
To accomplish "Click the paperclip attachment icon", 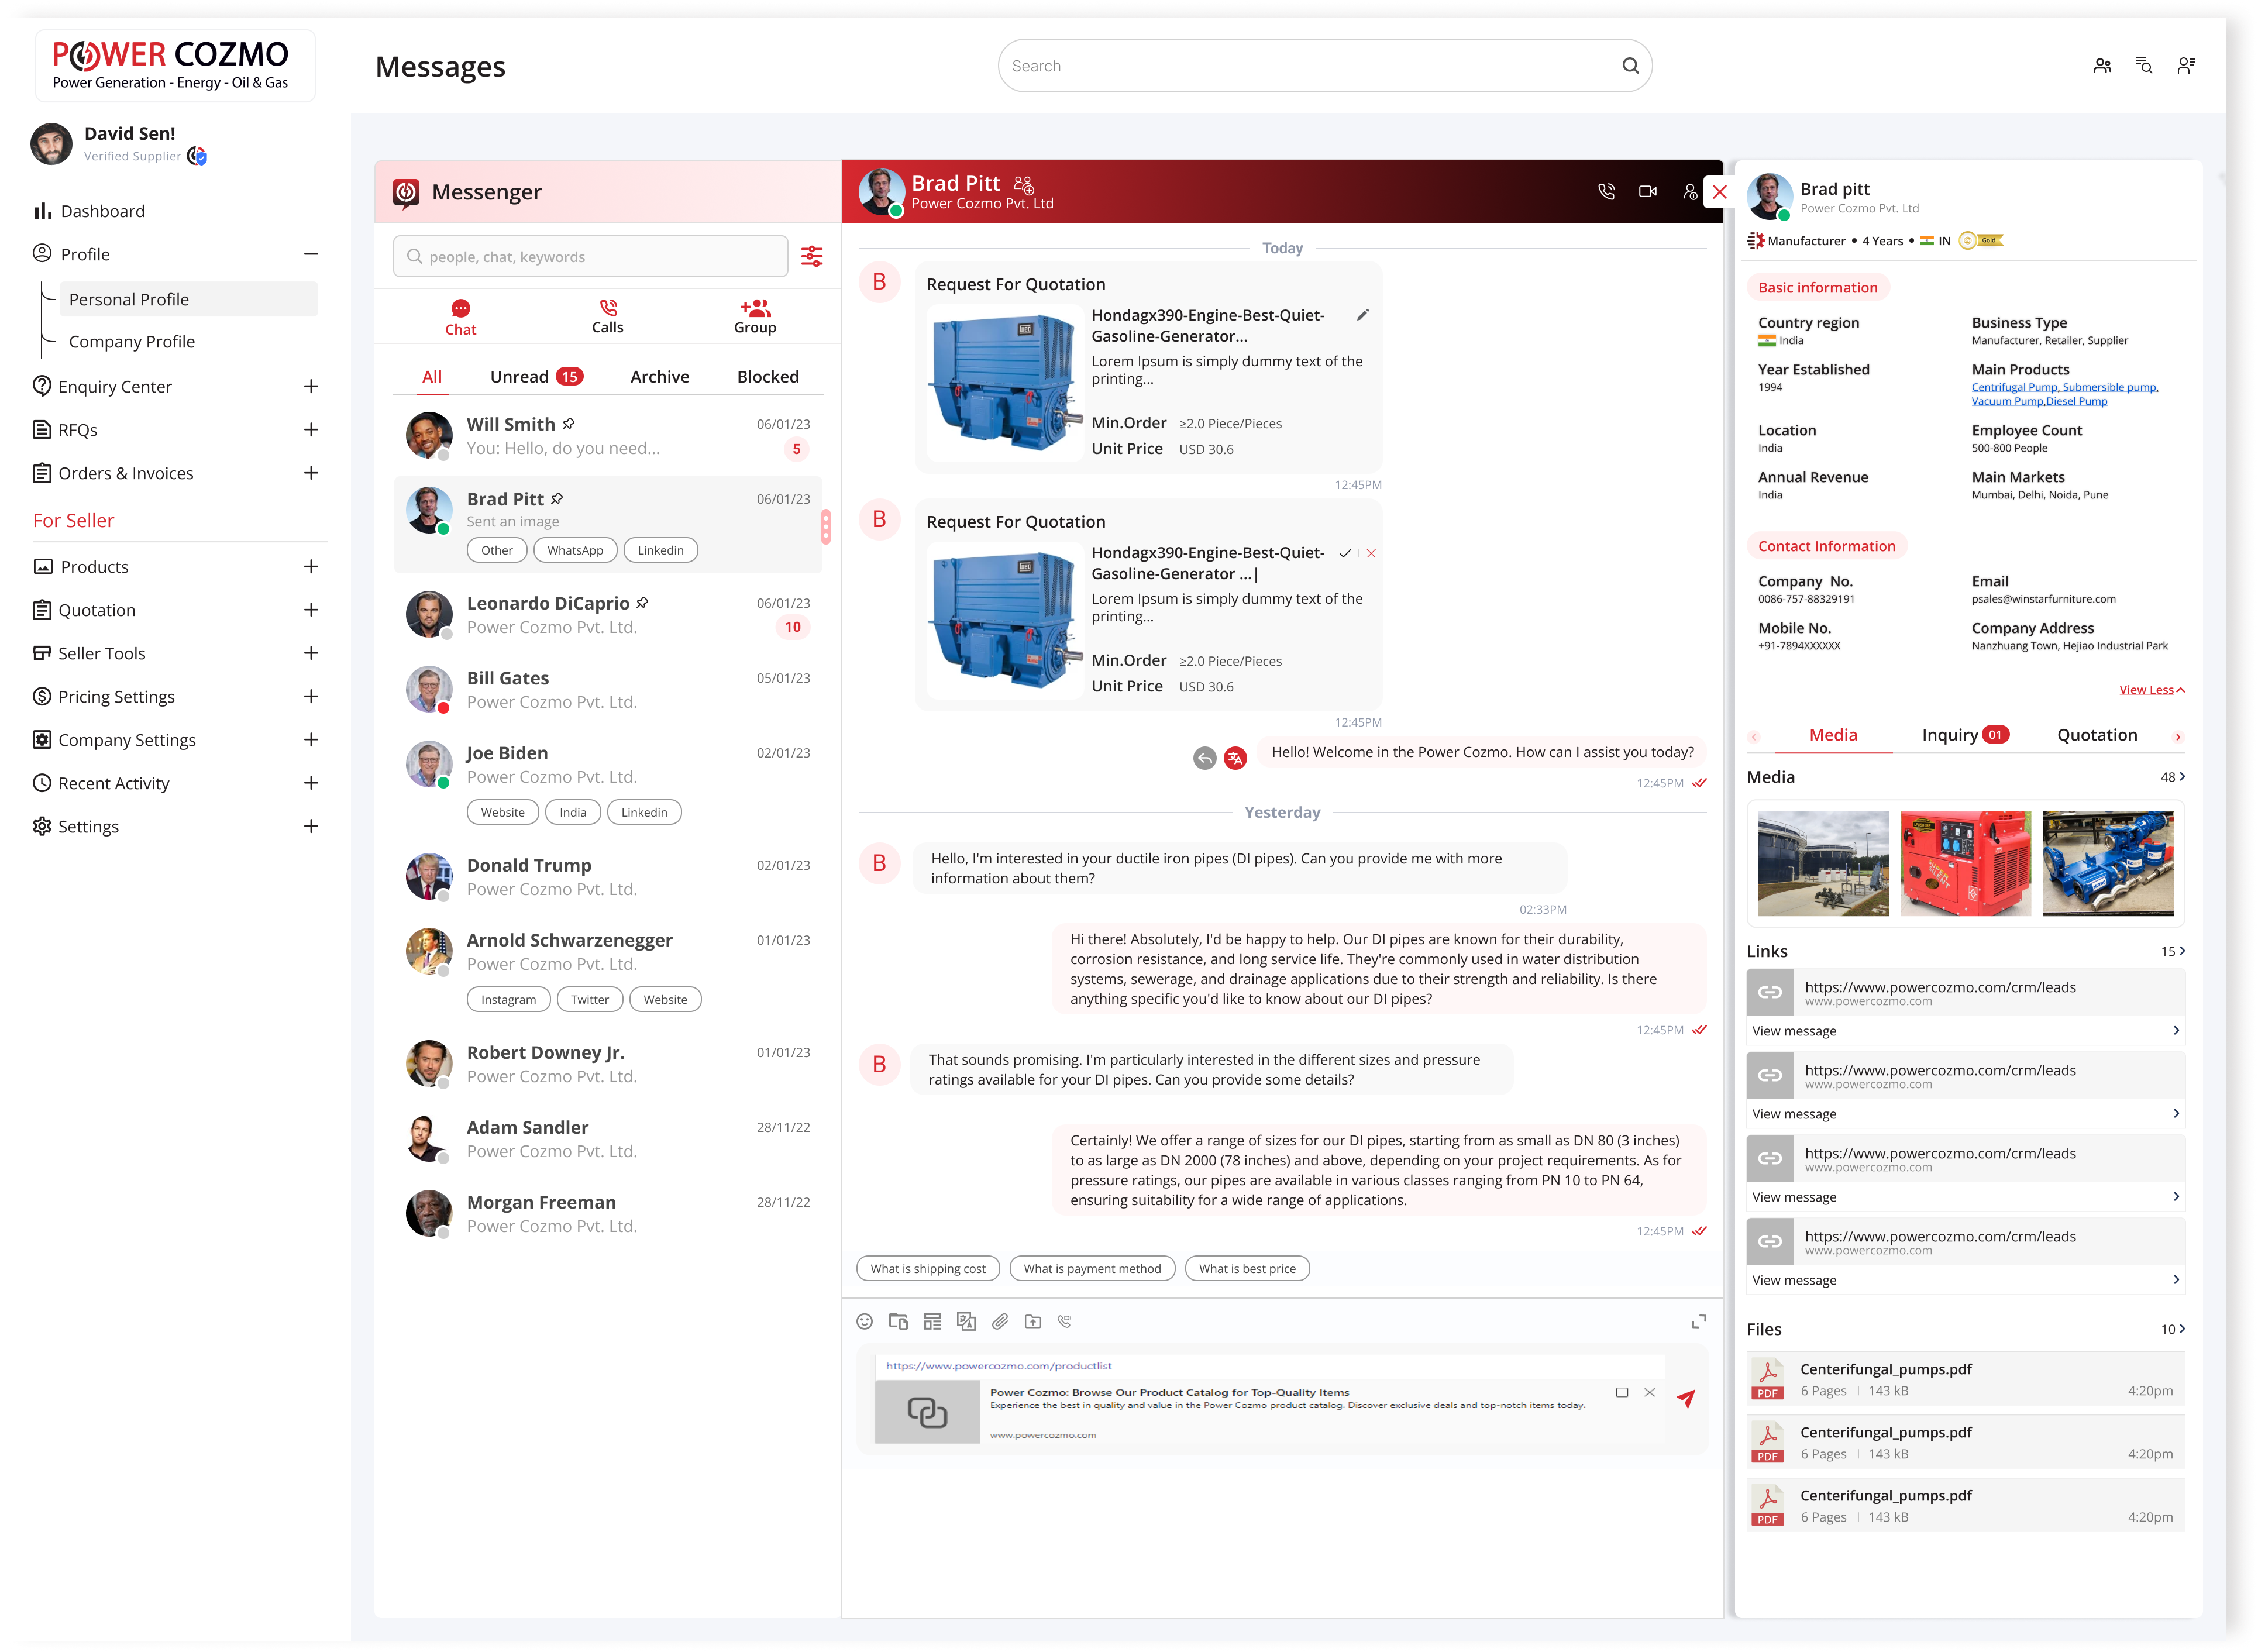I will pyautogui.click(x=1000, y=1321).
